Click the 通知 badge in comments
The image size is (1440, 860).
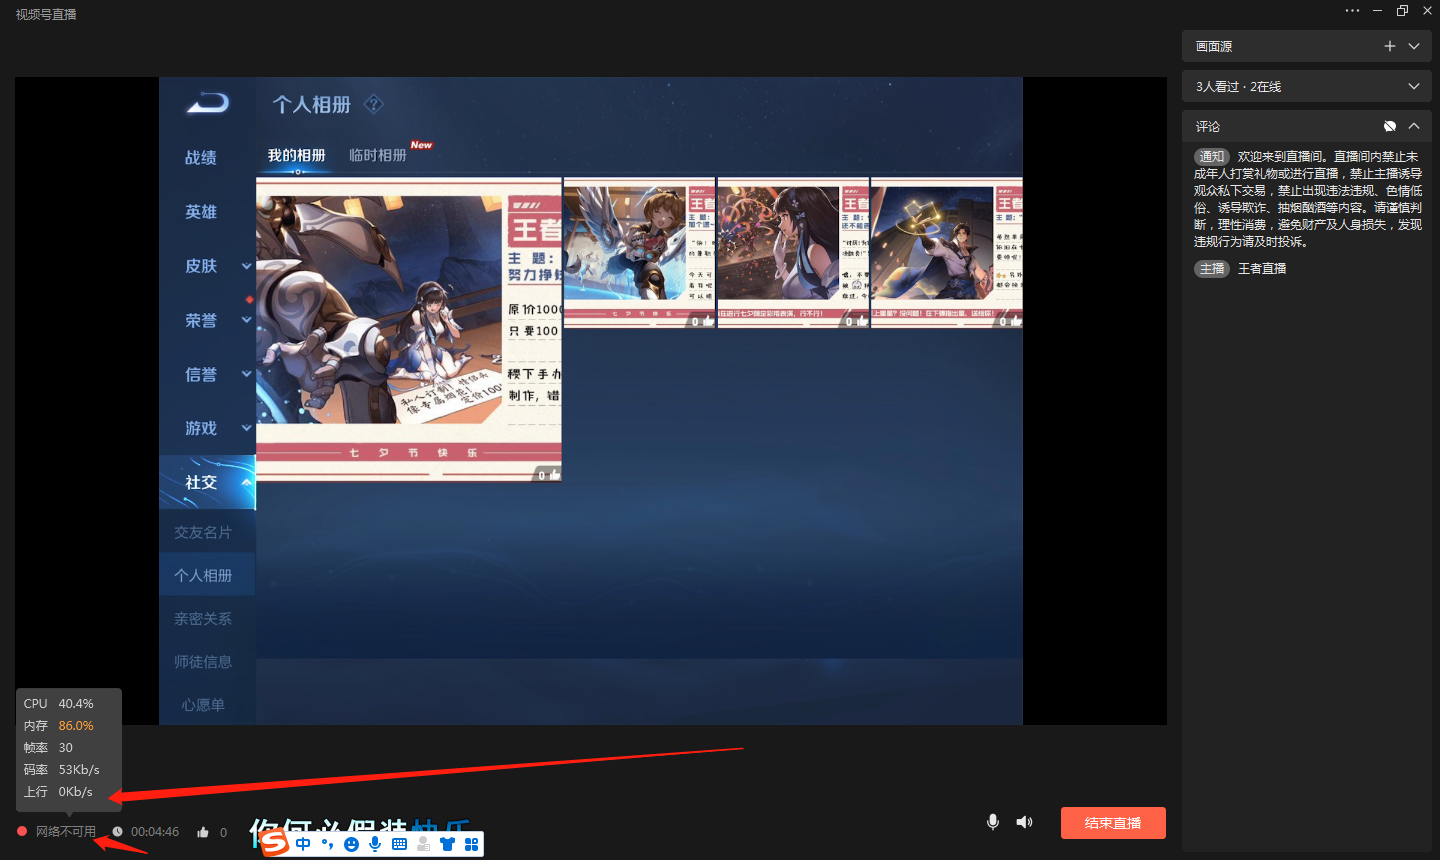(x=1212, y=156)
